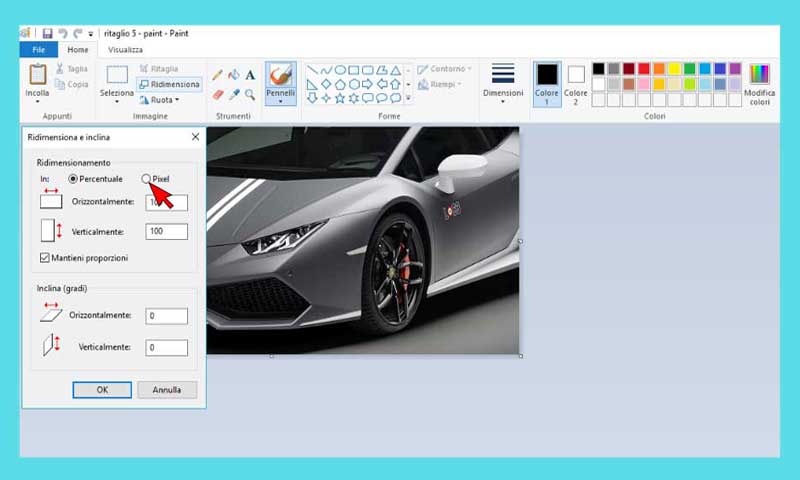Image resolution: width=800 pixels, height=480 pixels.
Task: Select the Magnifier zoom tool
Action: tap(250, 95)
